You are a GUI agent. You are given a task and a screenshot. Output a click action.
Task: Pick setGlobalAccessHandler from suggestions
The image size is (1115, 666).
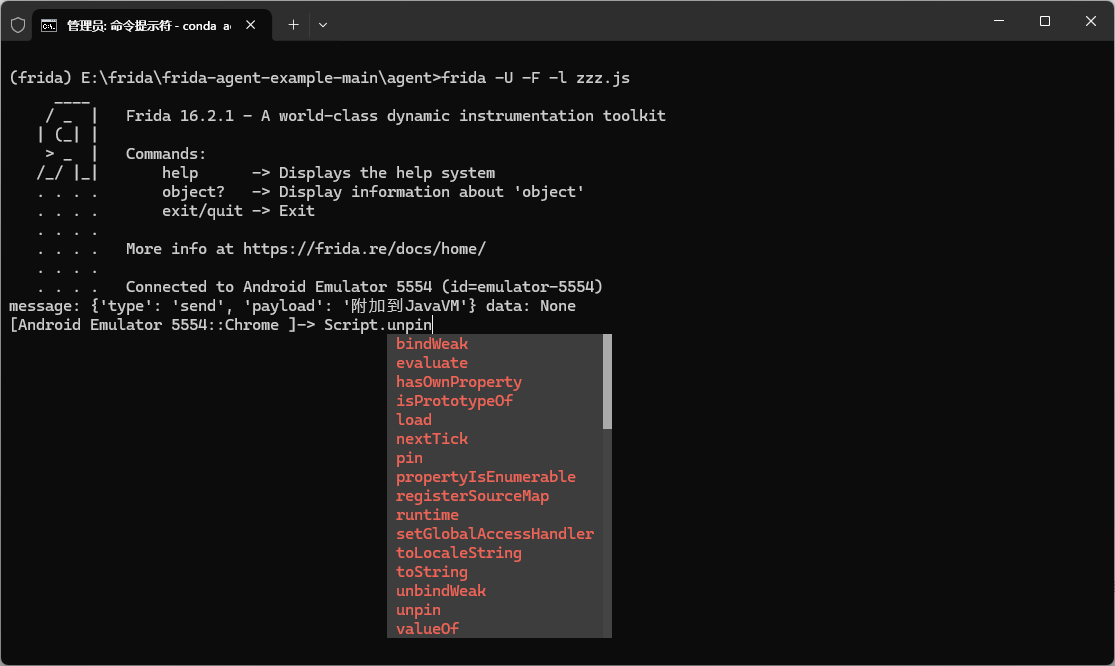tap(495, 534)
